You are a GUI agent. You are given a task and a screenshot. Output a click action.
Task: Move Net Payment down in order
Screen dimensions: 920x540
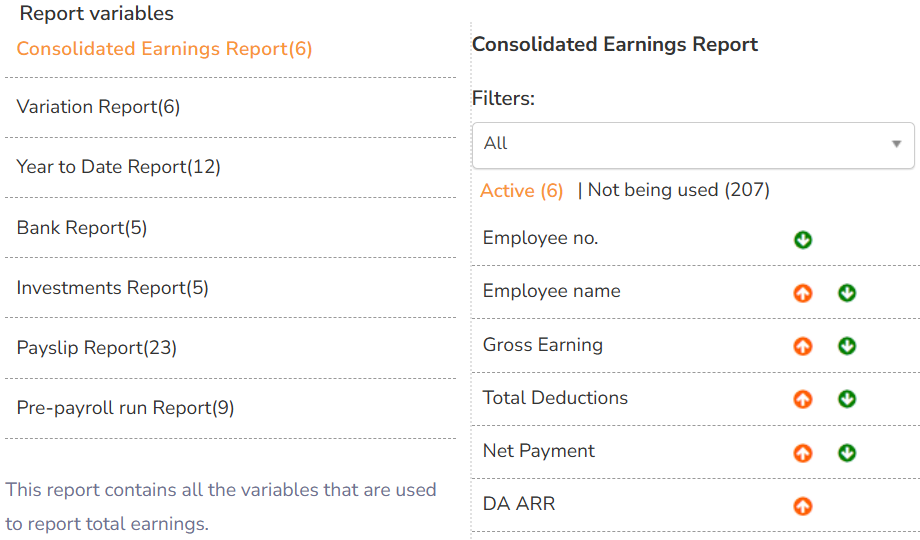point(847,453)
